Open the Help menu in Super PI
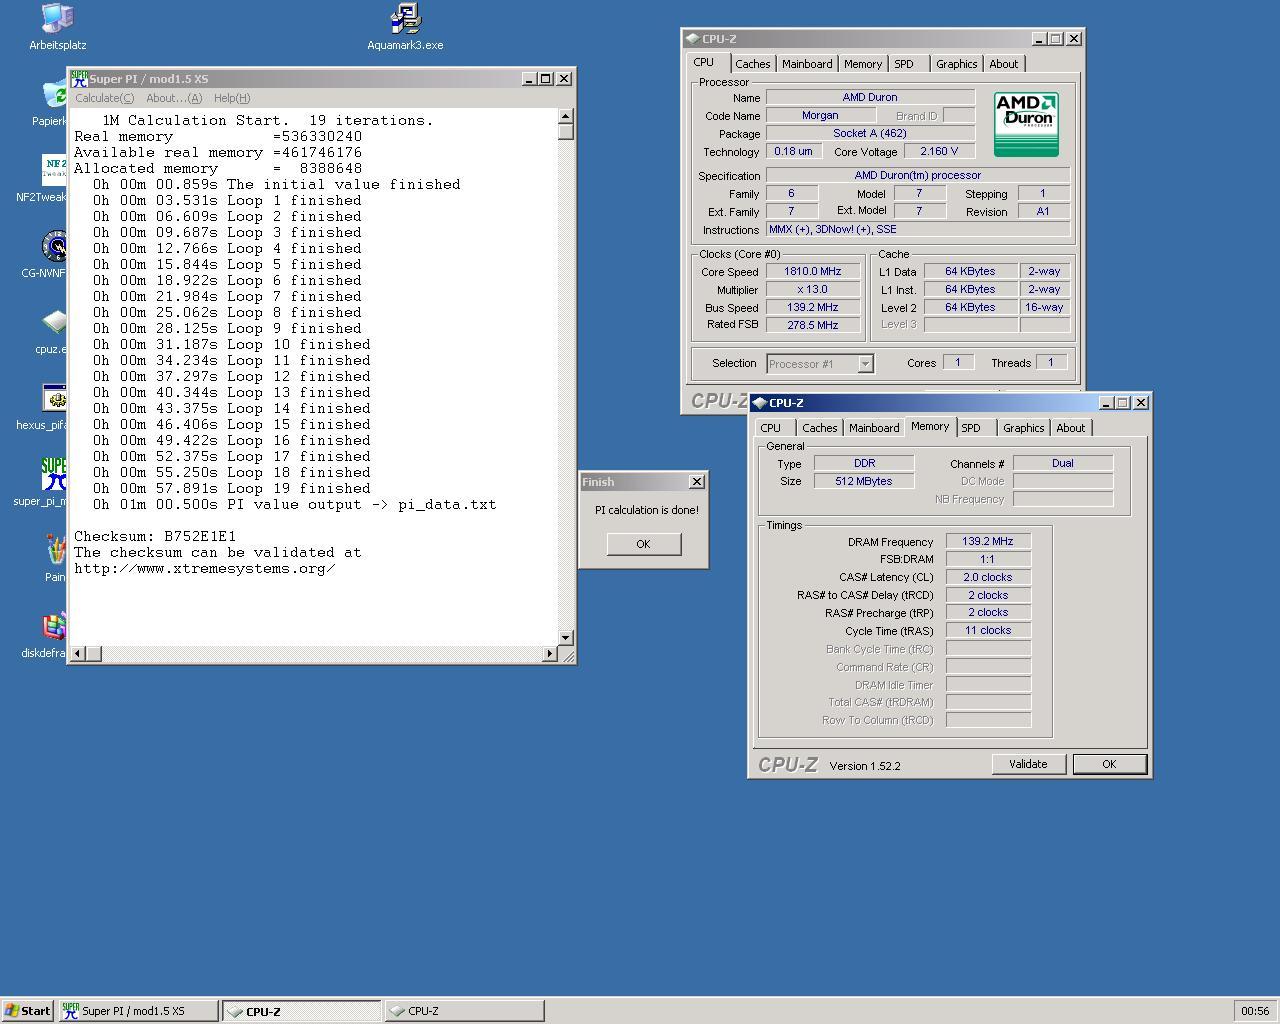Screen dimensions: 1280x1024 232,98
